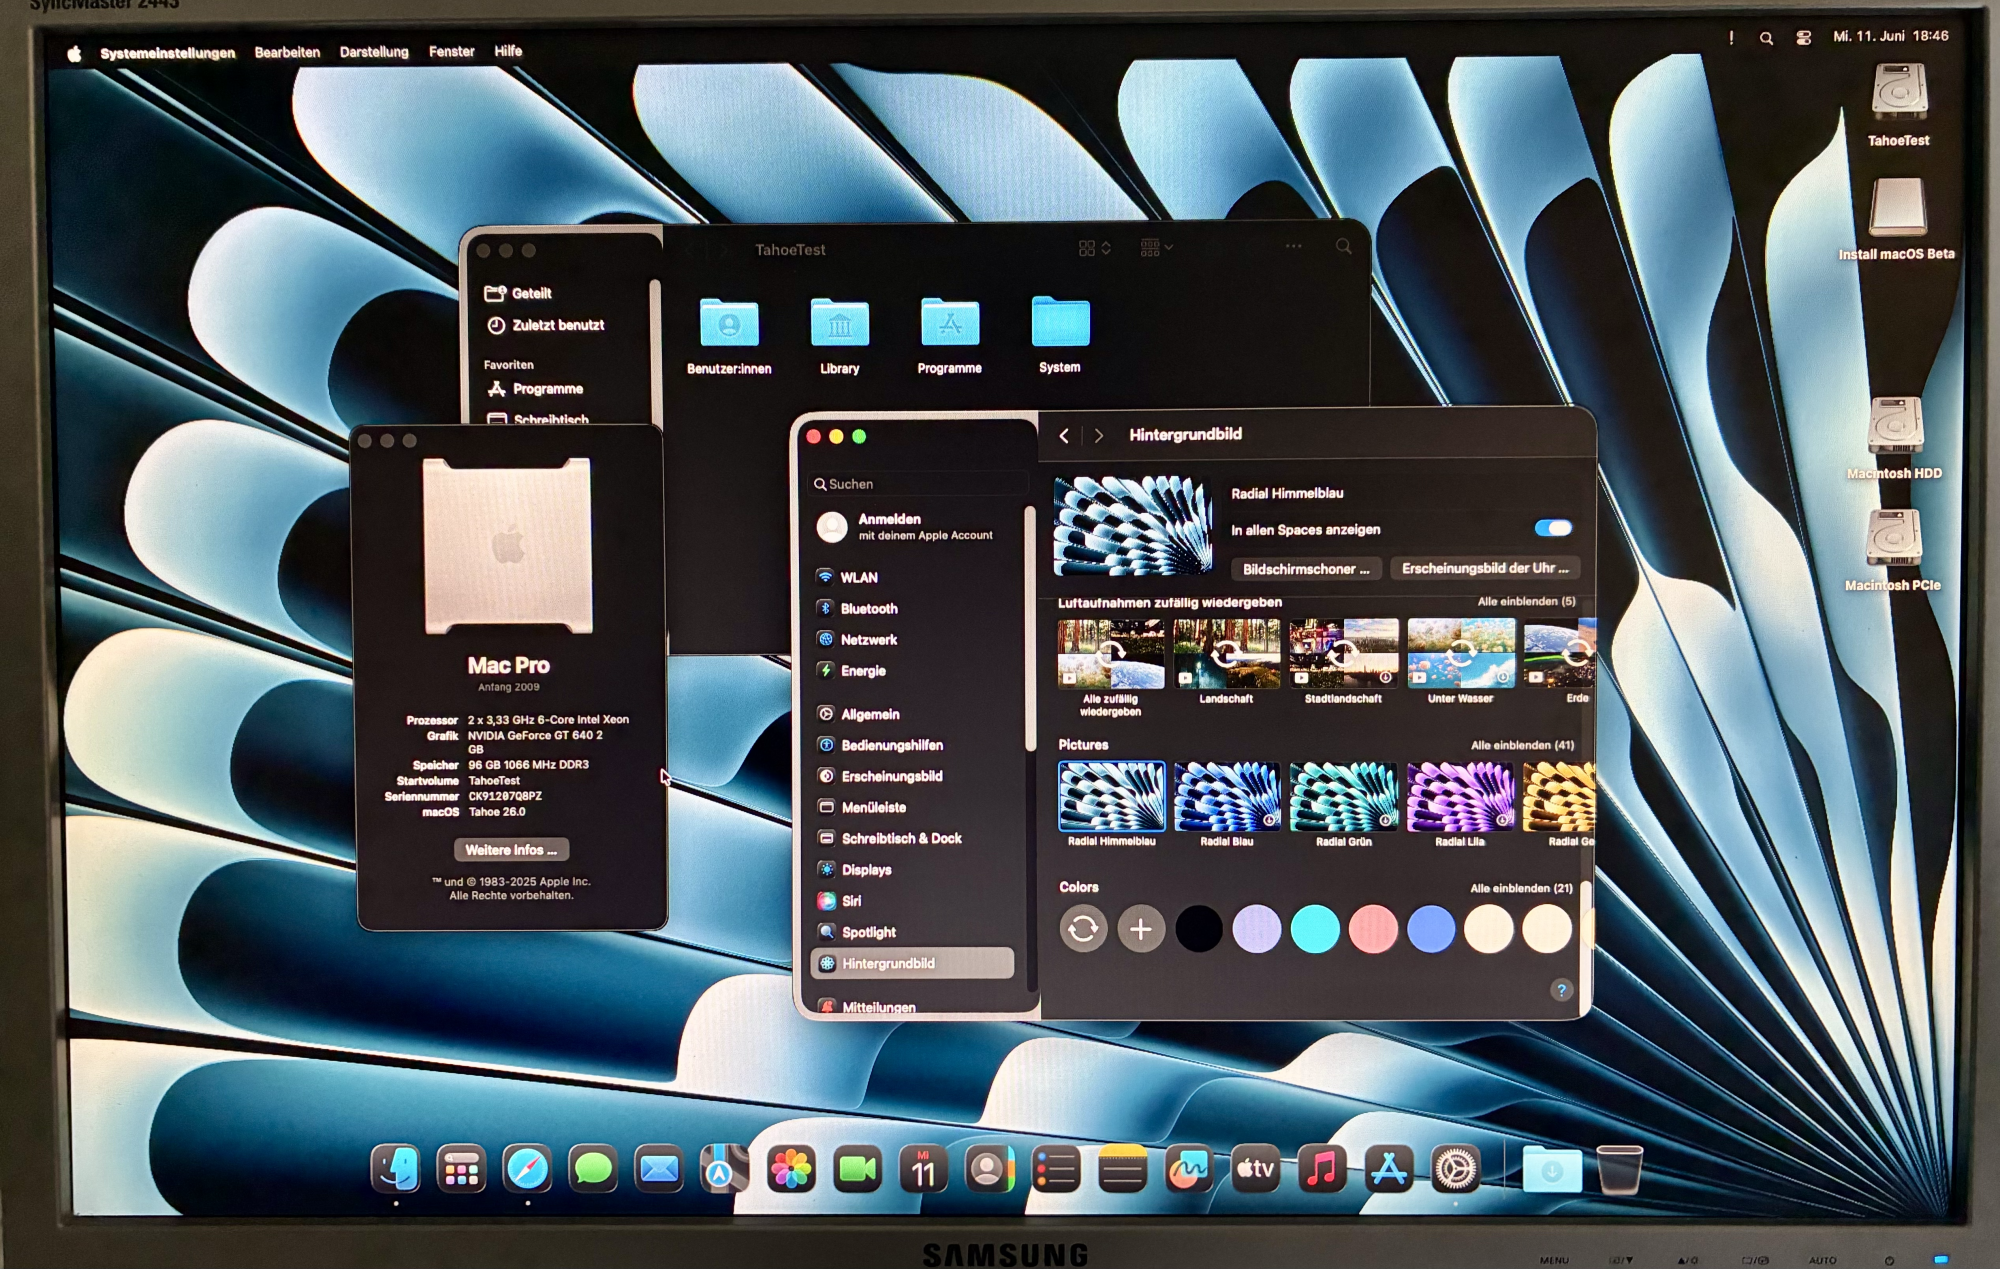Open the Darstellung menu
The height and width of the screenshot is (1269, 2000).
[374, 52]
